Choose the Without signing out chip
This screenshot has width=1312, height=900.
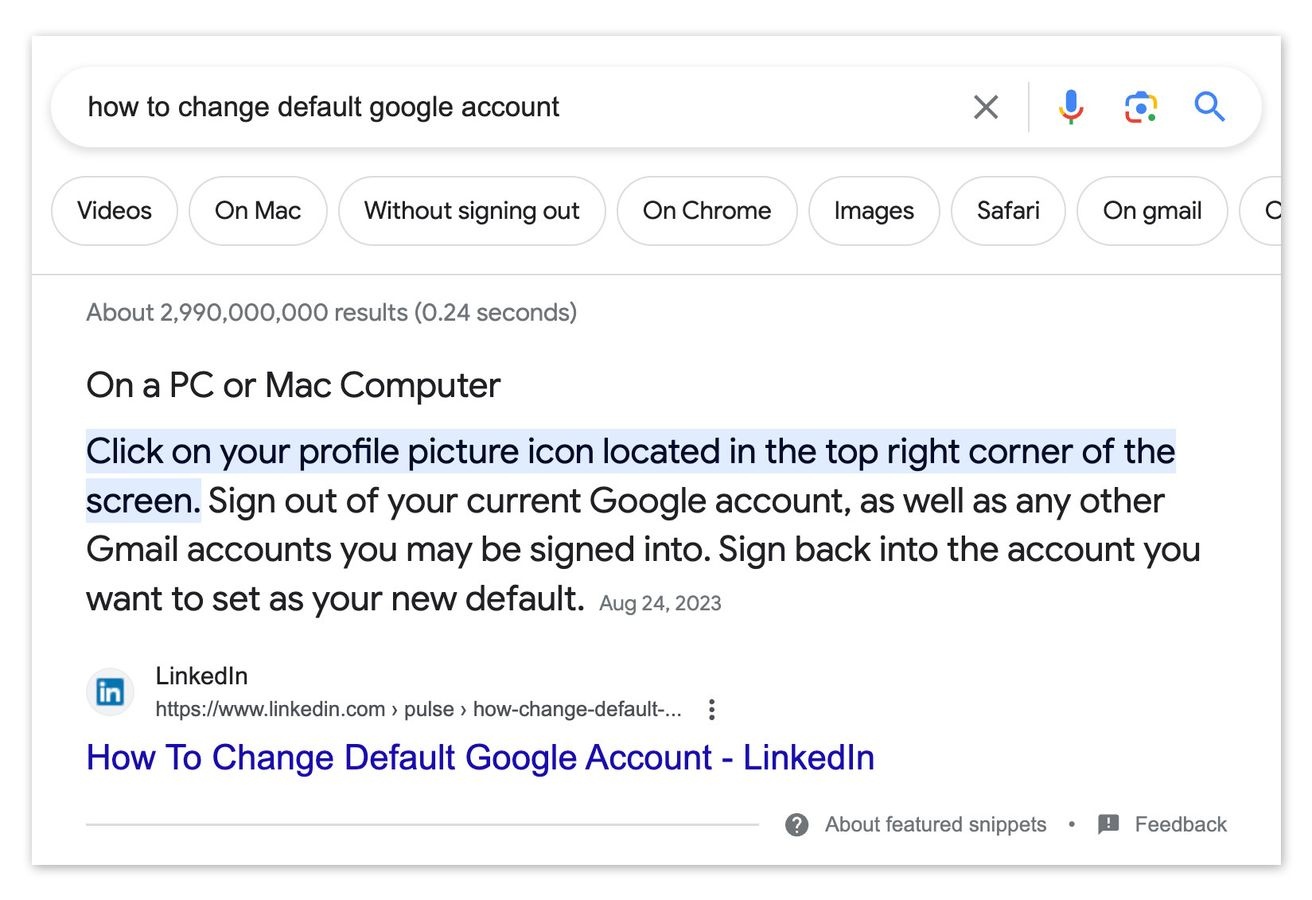point(472,210)
